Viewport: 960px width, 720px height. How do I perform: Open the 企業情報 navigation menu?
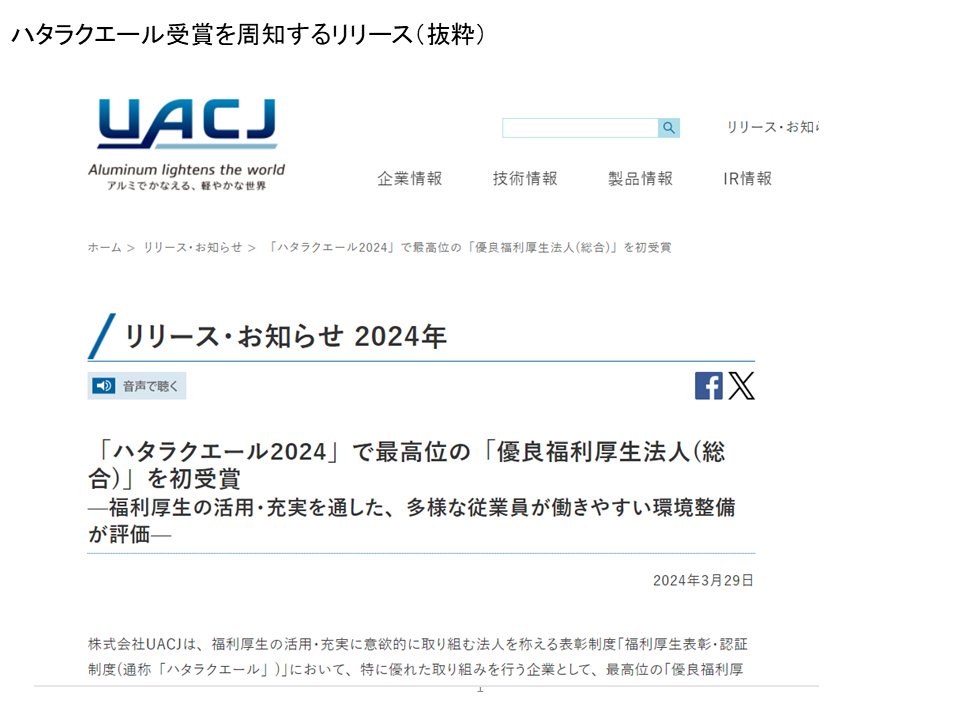point(409,179)
